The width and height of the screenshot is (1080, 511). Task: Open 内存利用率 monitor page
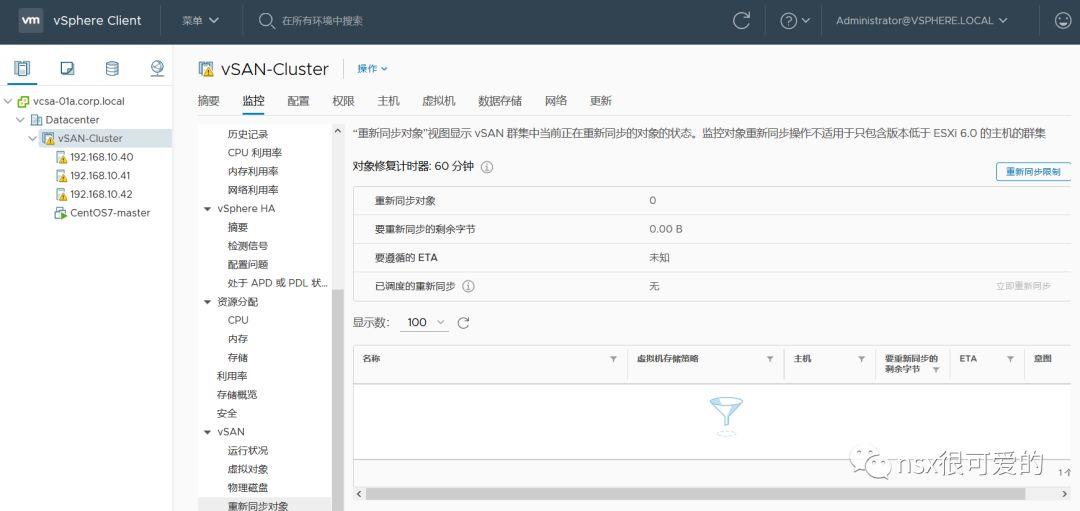253,171
